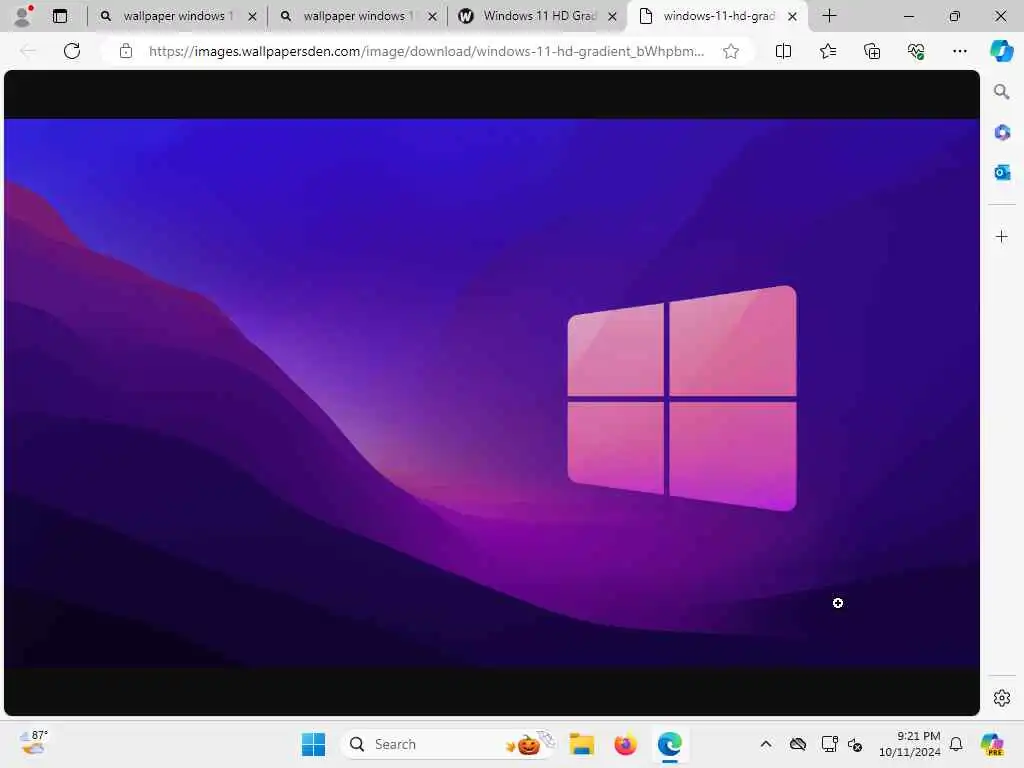The image size is (1024, 768).
Task: Open muted volume tray icon
Action: (x=856, y=744)
